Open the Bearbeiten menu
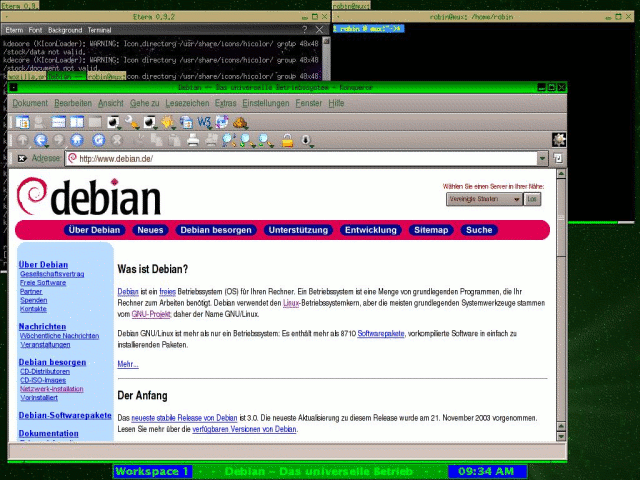This screenshot has height=480, width=640. click(73, 103)
